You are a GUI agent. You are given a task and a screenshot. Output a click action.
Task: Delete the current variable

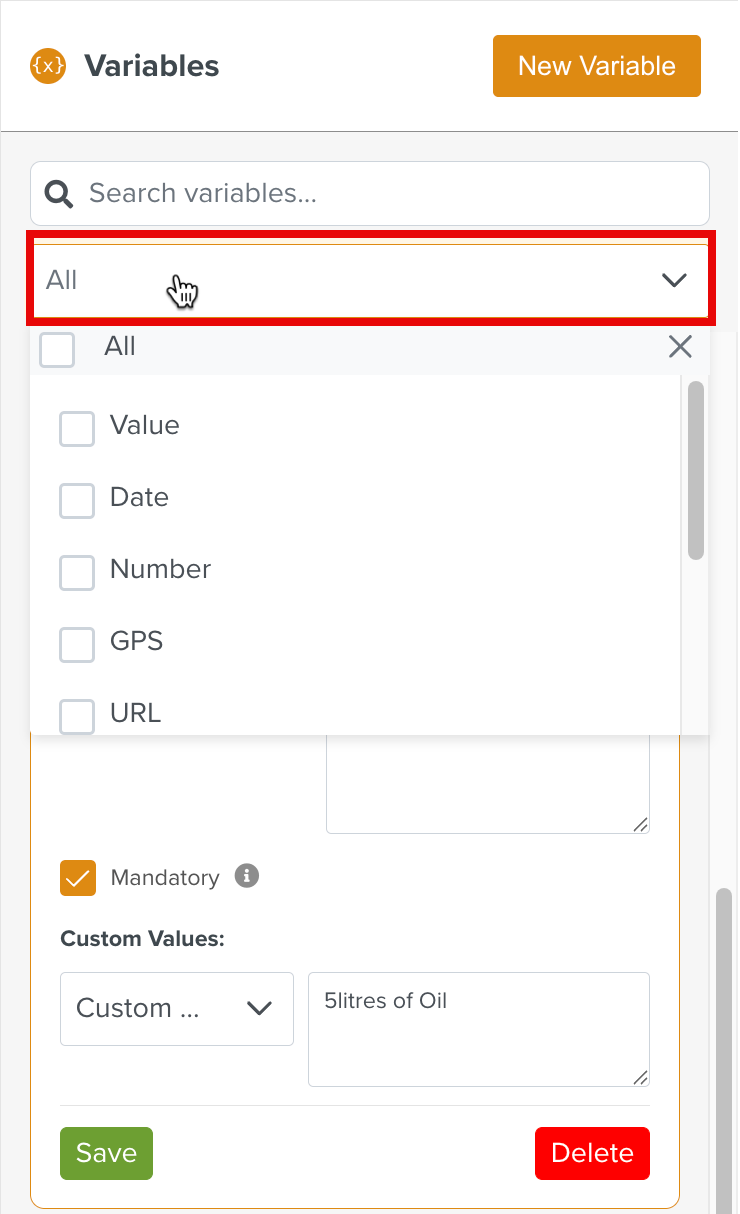click(592, 1153)
